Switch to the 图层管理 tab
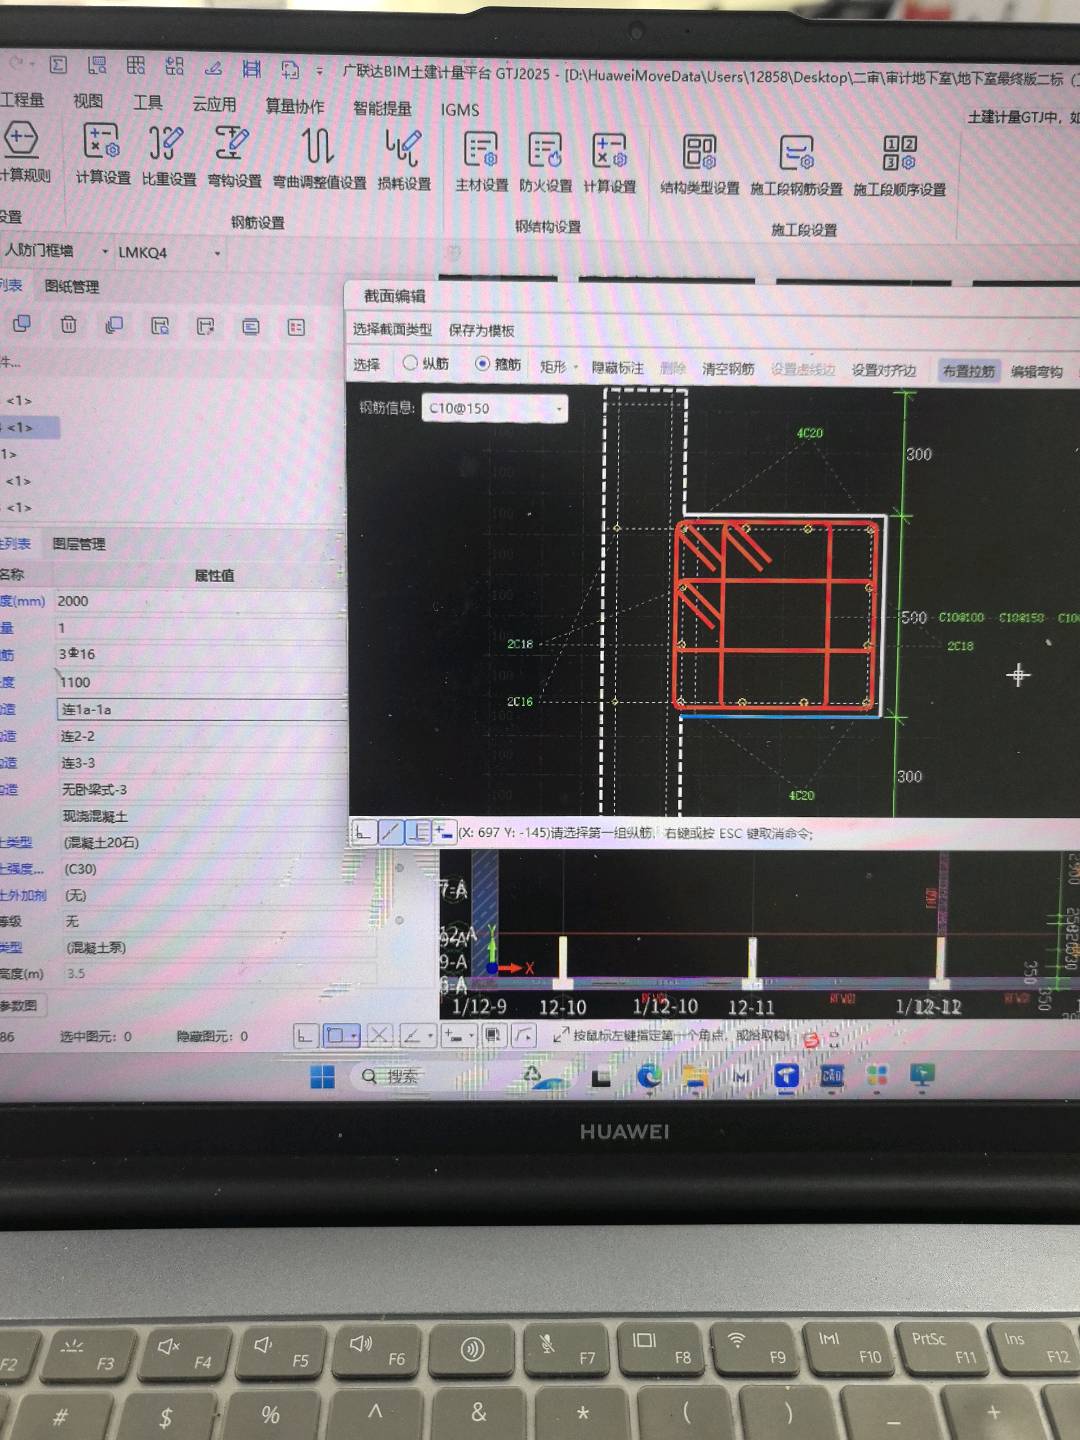This screenshot has width=1080, height=1440. [78, 543]
